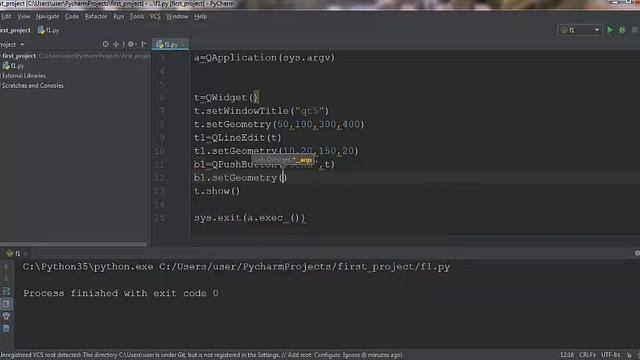The width and height of the screenshot is (640, 360).
Task: Open Run panel settings gear at right edge
Action: tap(637, 253)
